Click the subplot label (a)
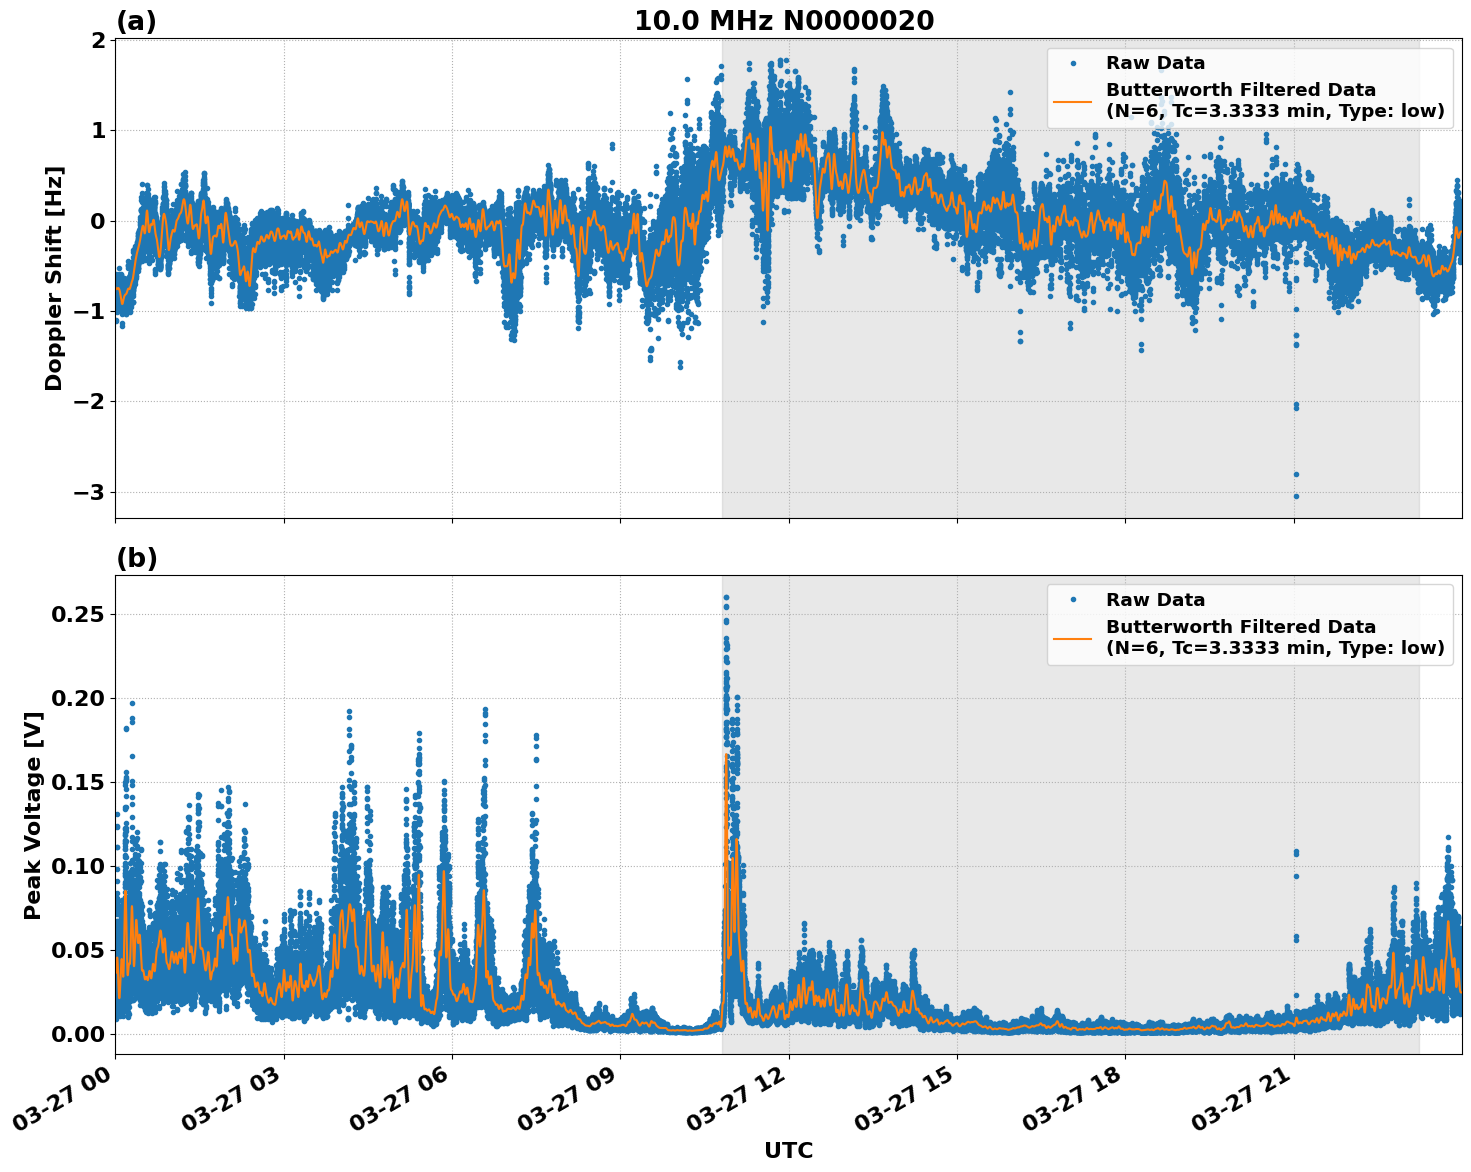Screen dimensions: 1471x1172 click(x=136, y=18)
